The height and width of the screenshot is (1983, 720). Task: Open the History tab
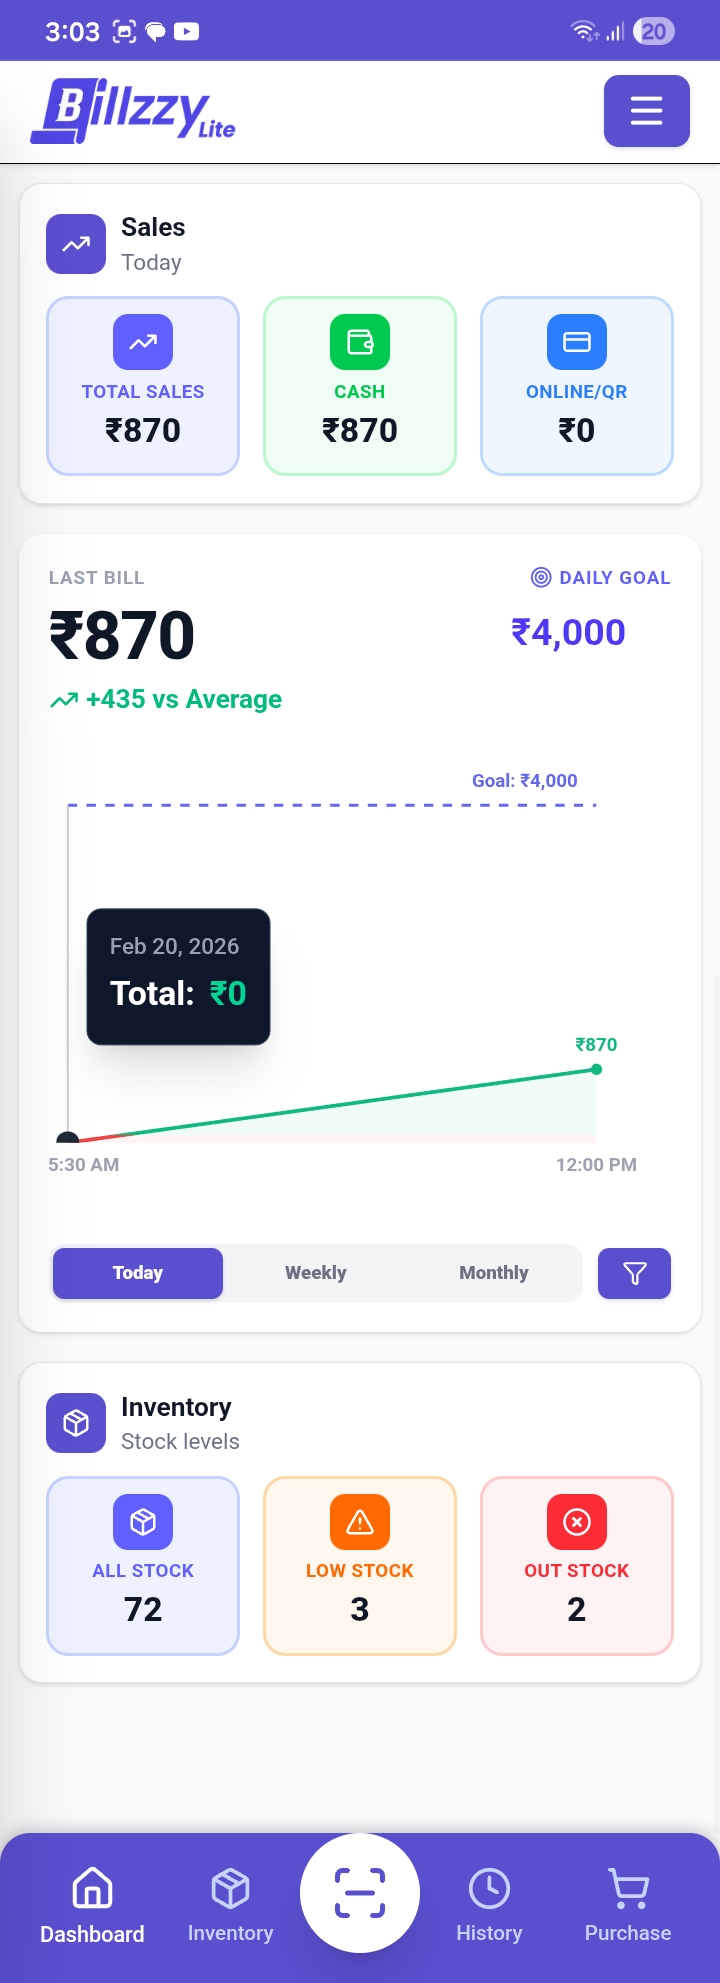[x=489, y=1905]
